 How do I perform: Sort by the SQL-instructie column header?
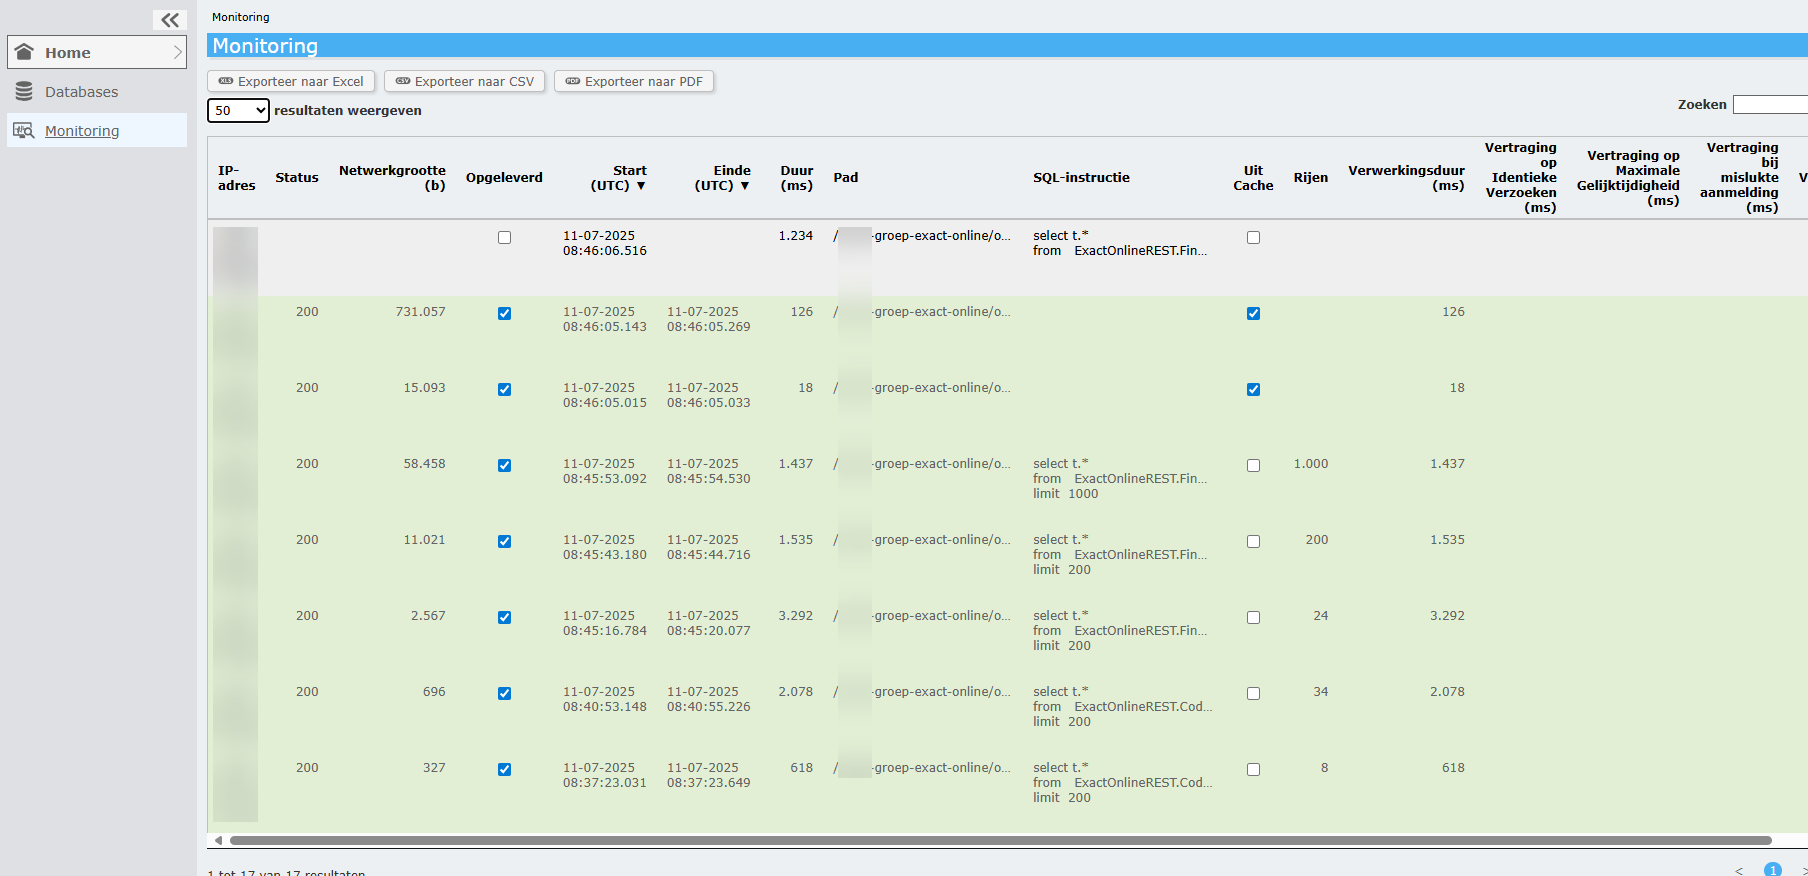click(1081, 178)
